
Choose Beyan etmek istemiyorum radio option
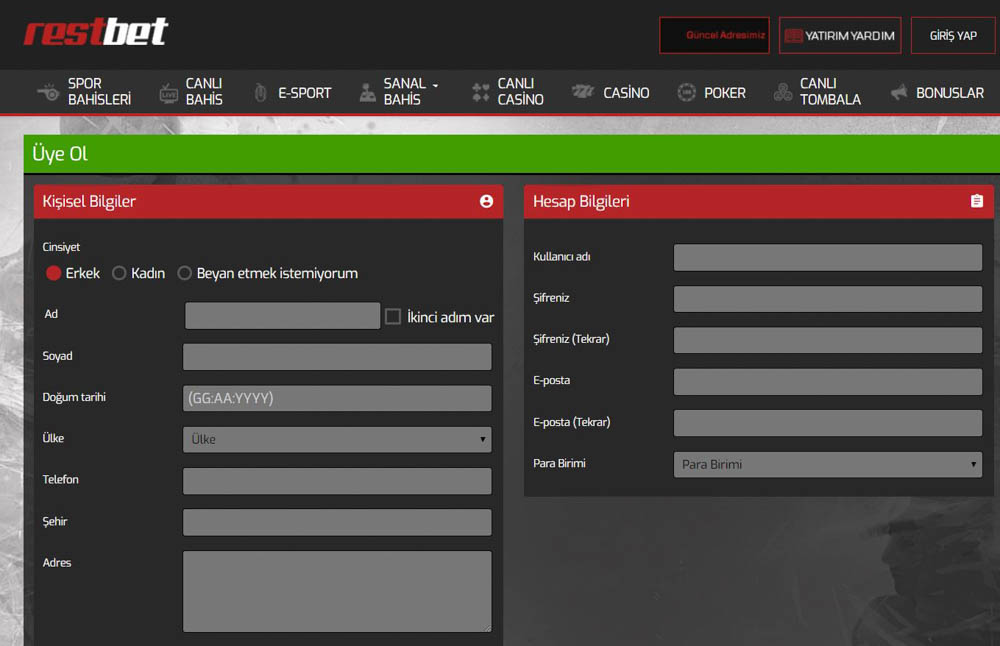185,273
